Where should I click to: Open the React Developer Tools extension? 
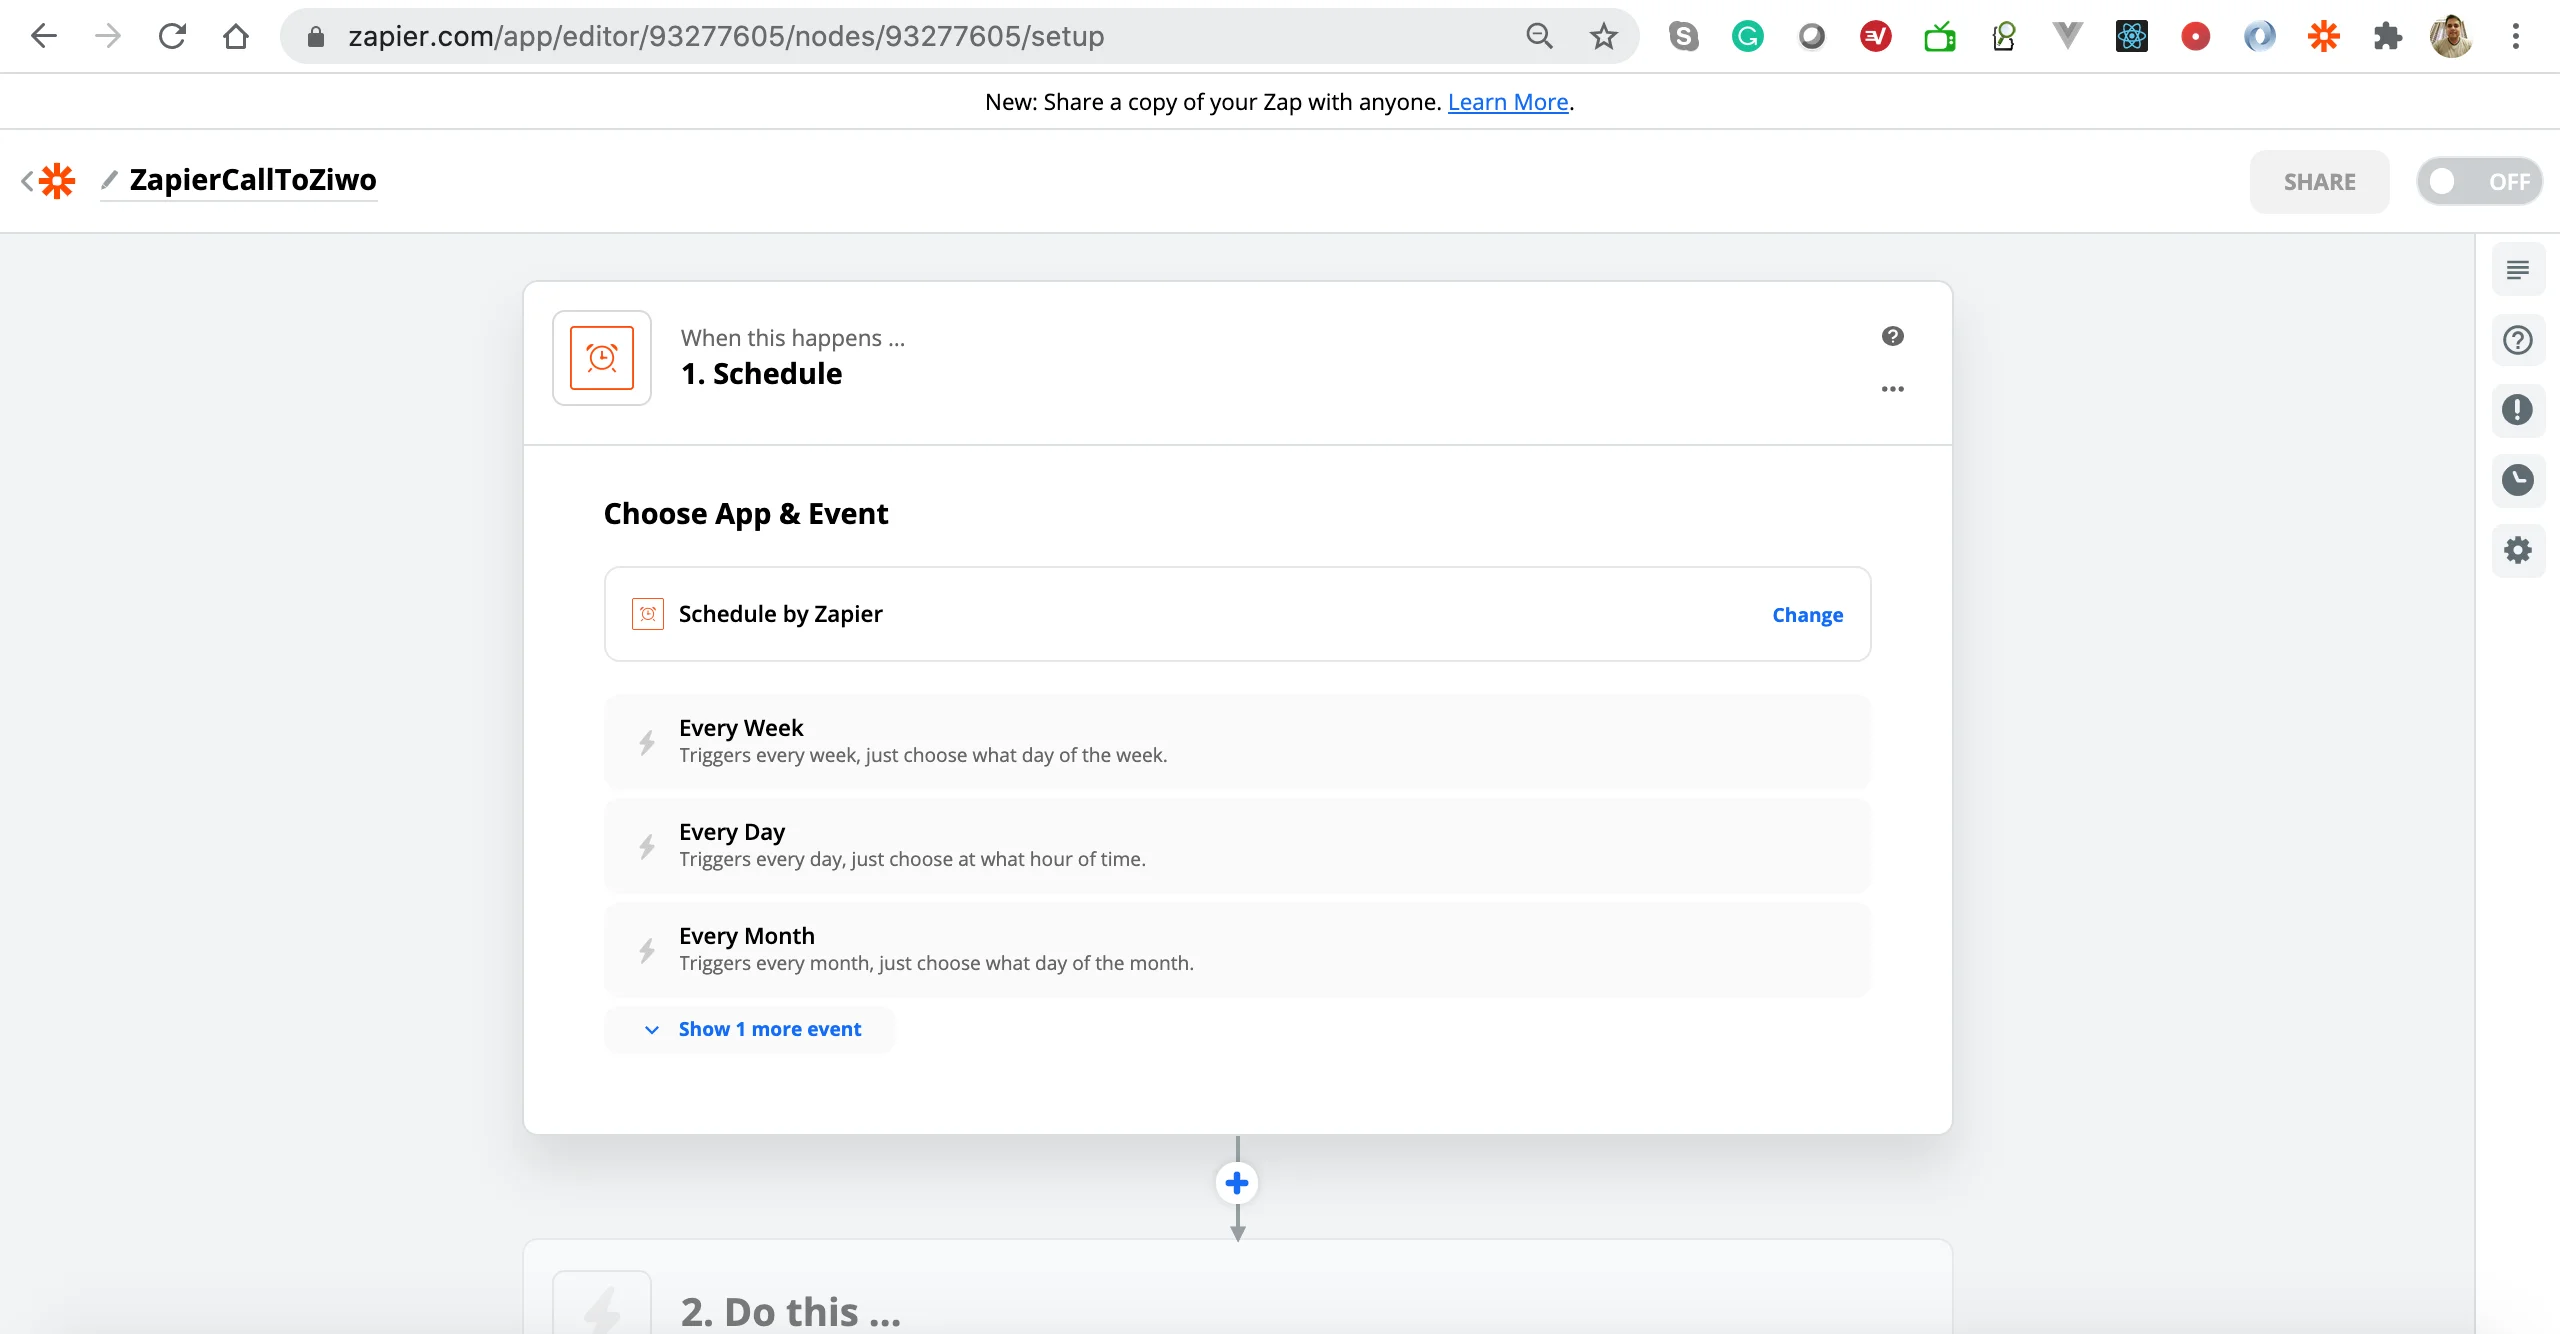(x=2132, y=36)
